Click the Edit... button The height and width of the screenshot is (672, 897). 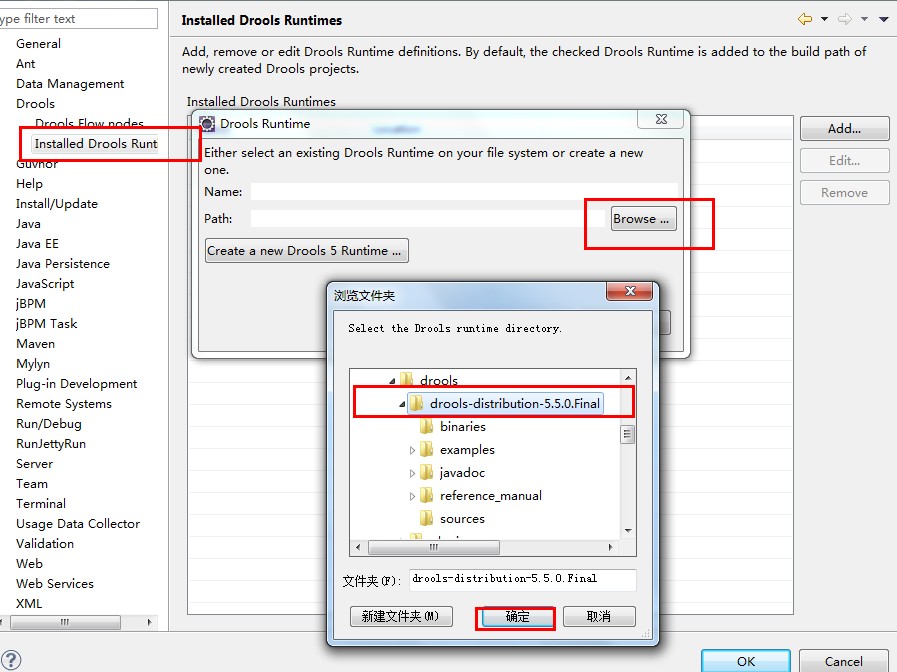844,161
